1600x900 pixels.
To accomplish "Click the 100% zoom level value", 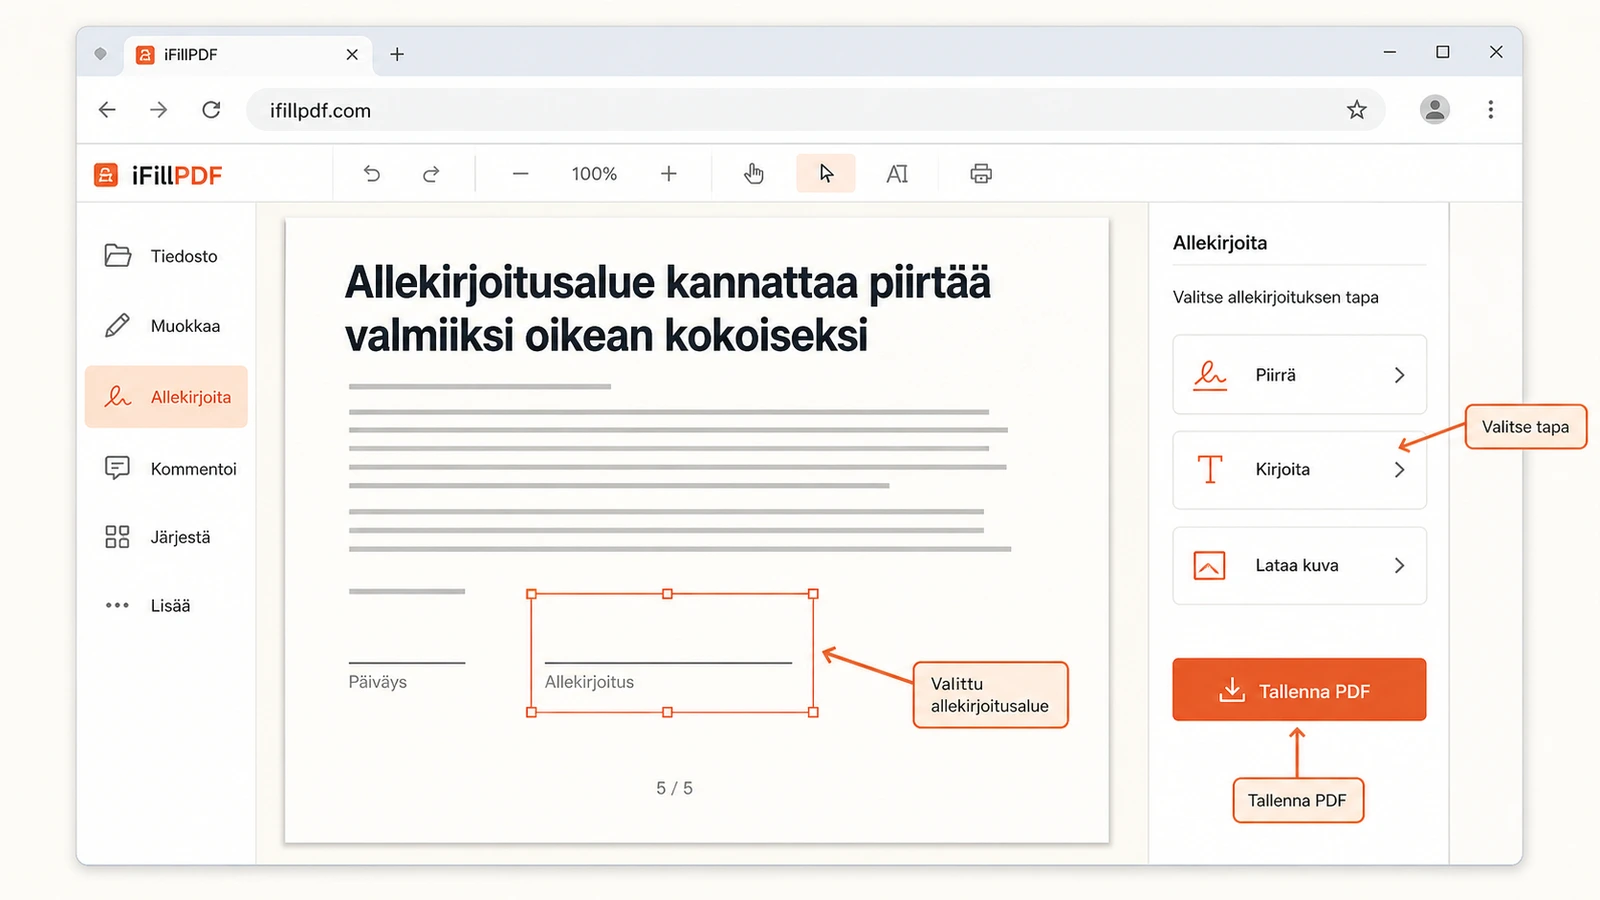I will (594, 174).
